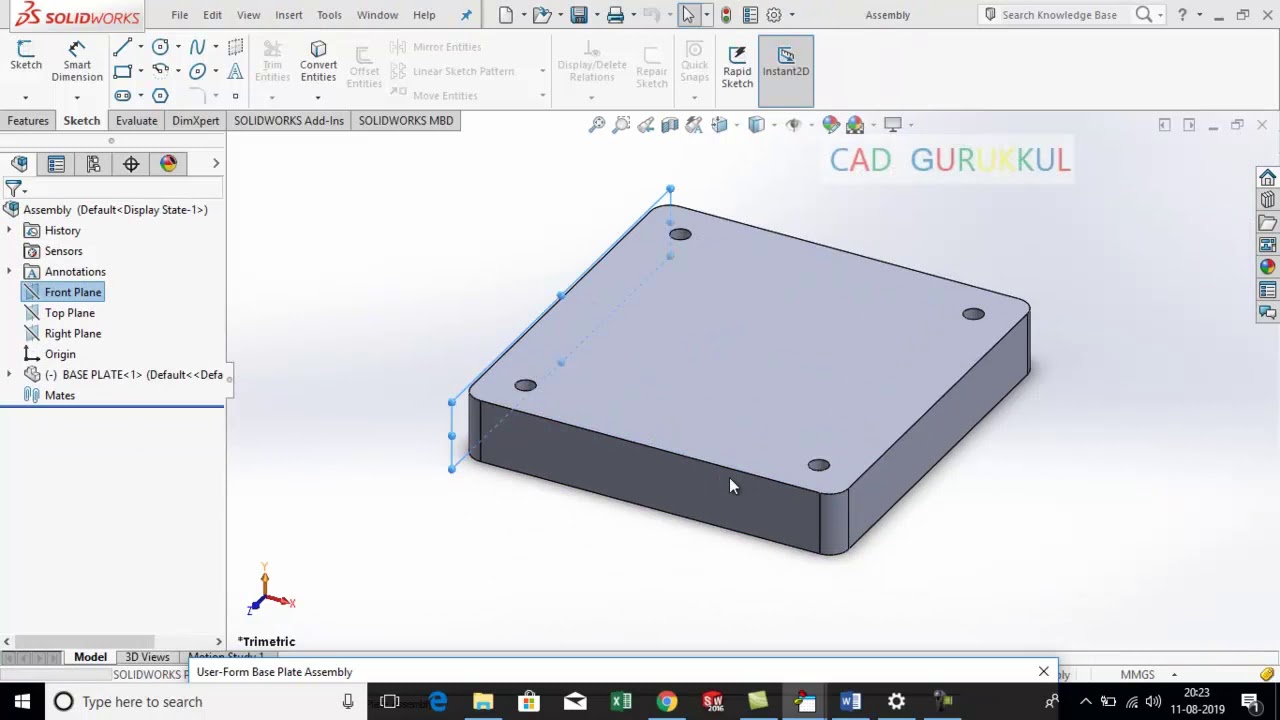The height and width of the screenshot is (720, 1280).
Task: Toggle the Select cursor tool
Action: [688, 15]
